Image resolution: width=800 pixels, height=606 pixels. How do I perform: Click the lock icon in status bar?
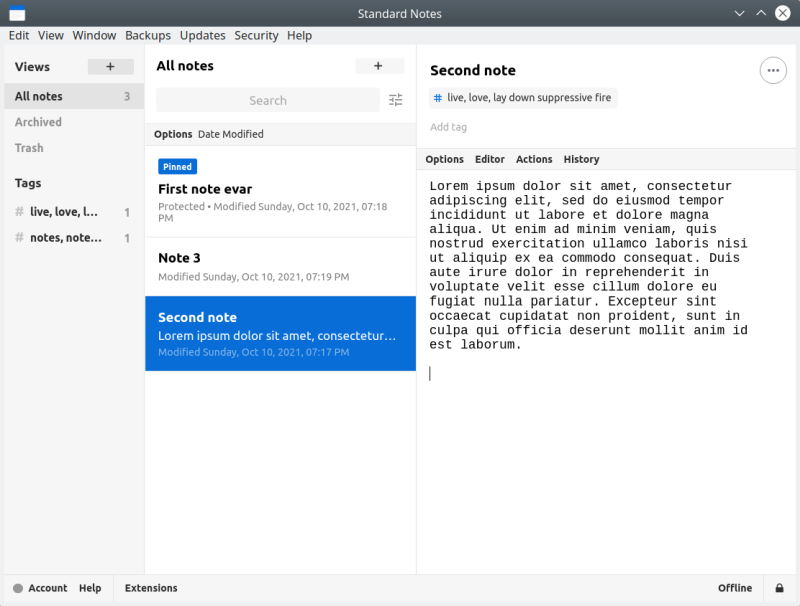[779, 588]
